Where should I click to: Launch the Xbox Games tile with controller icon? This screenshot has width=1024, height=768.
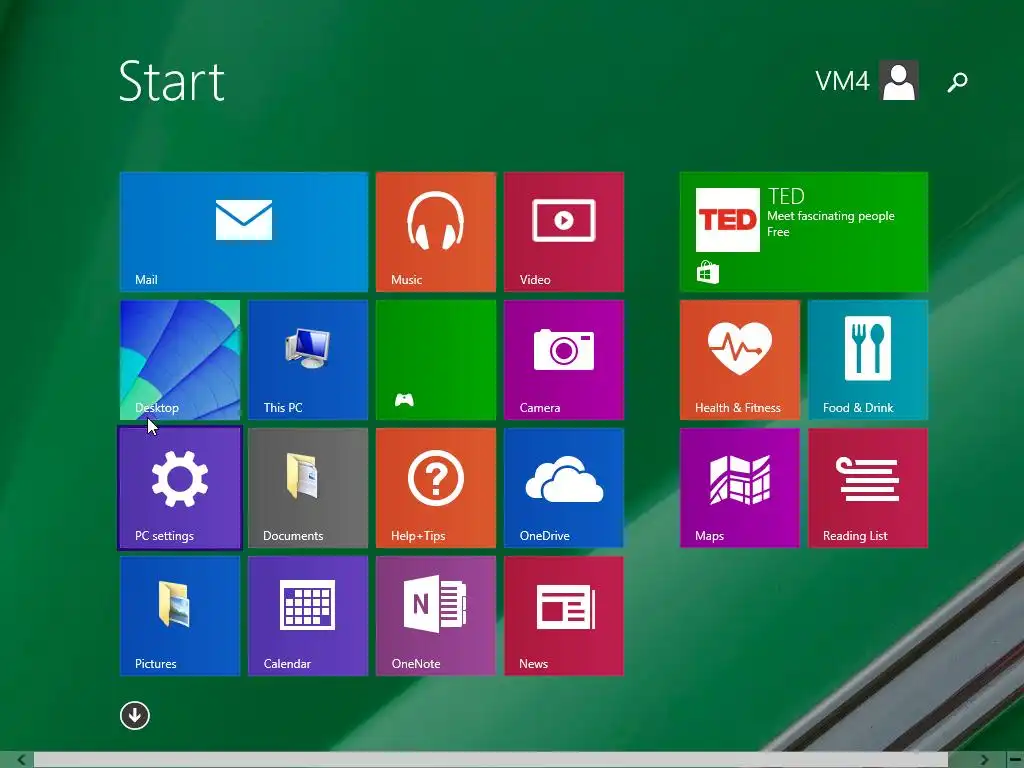tap(436, 360)
